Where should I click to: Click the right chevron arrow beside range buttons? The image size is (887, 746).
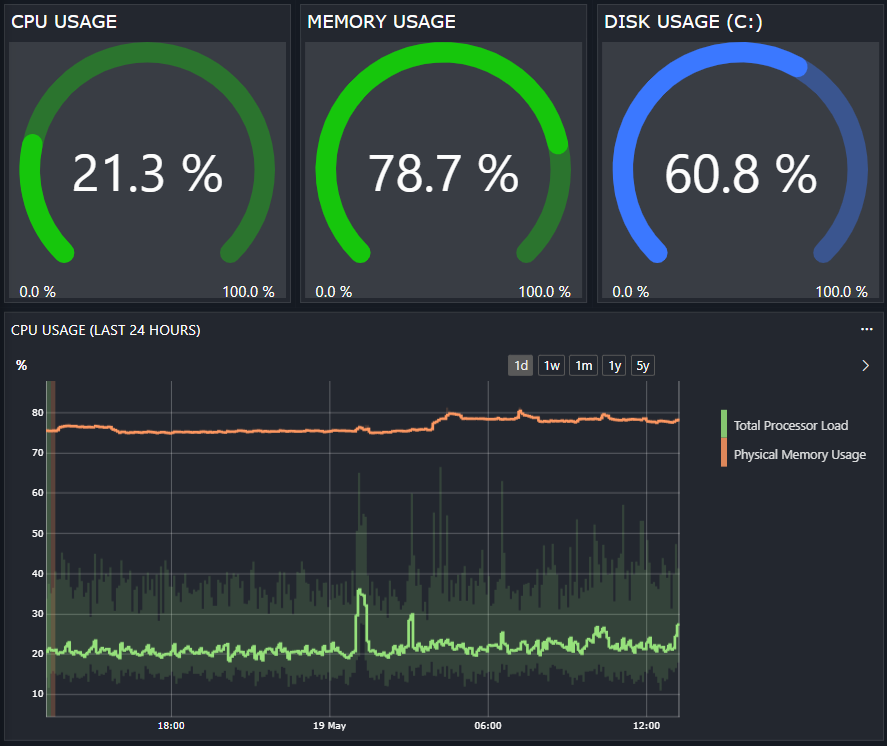(x=865, y=366)
